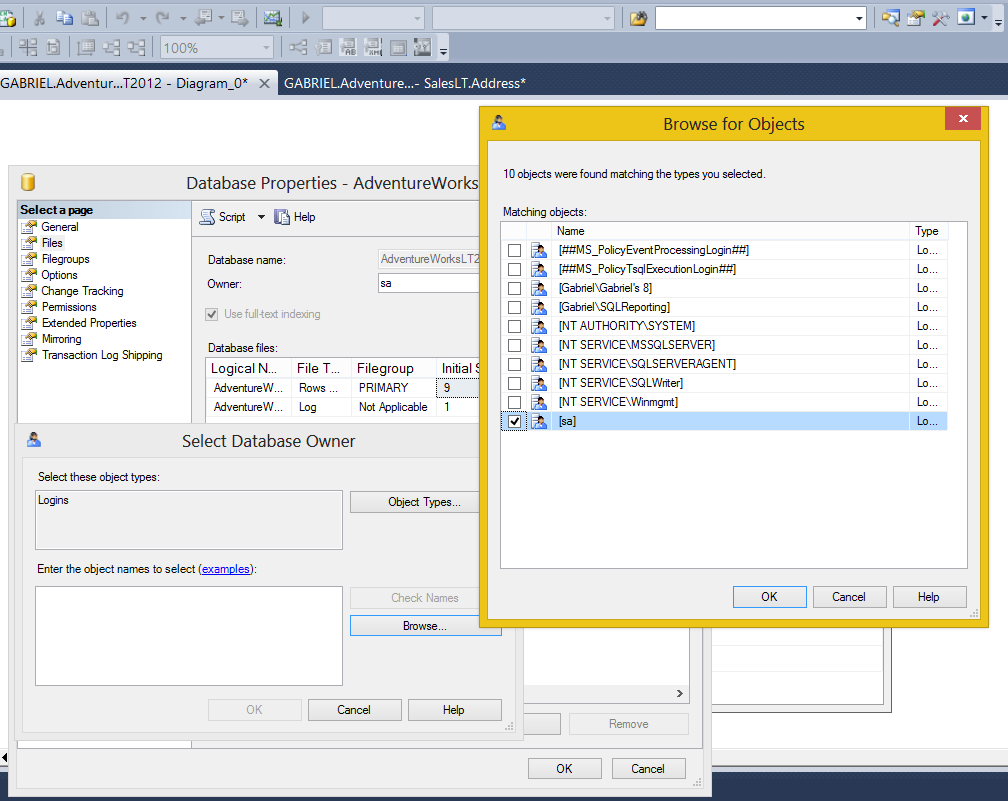The height and width of the screenshot is (801, 1008).
Task: Click the Owner text field containing sa
Action: [429, 284]
